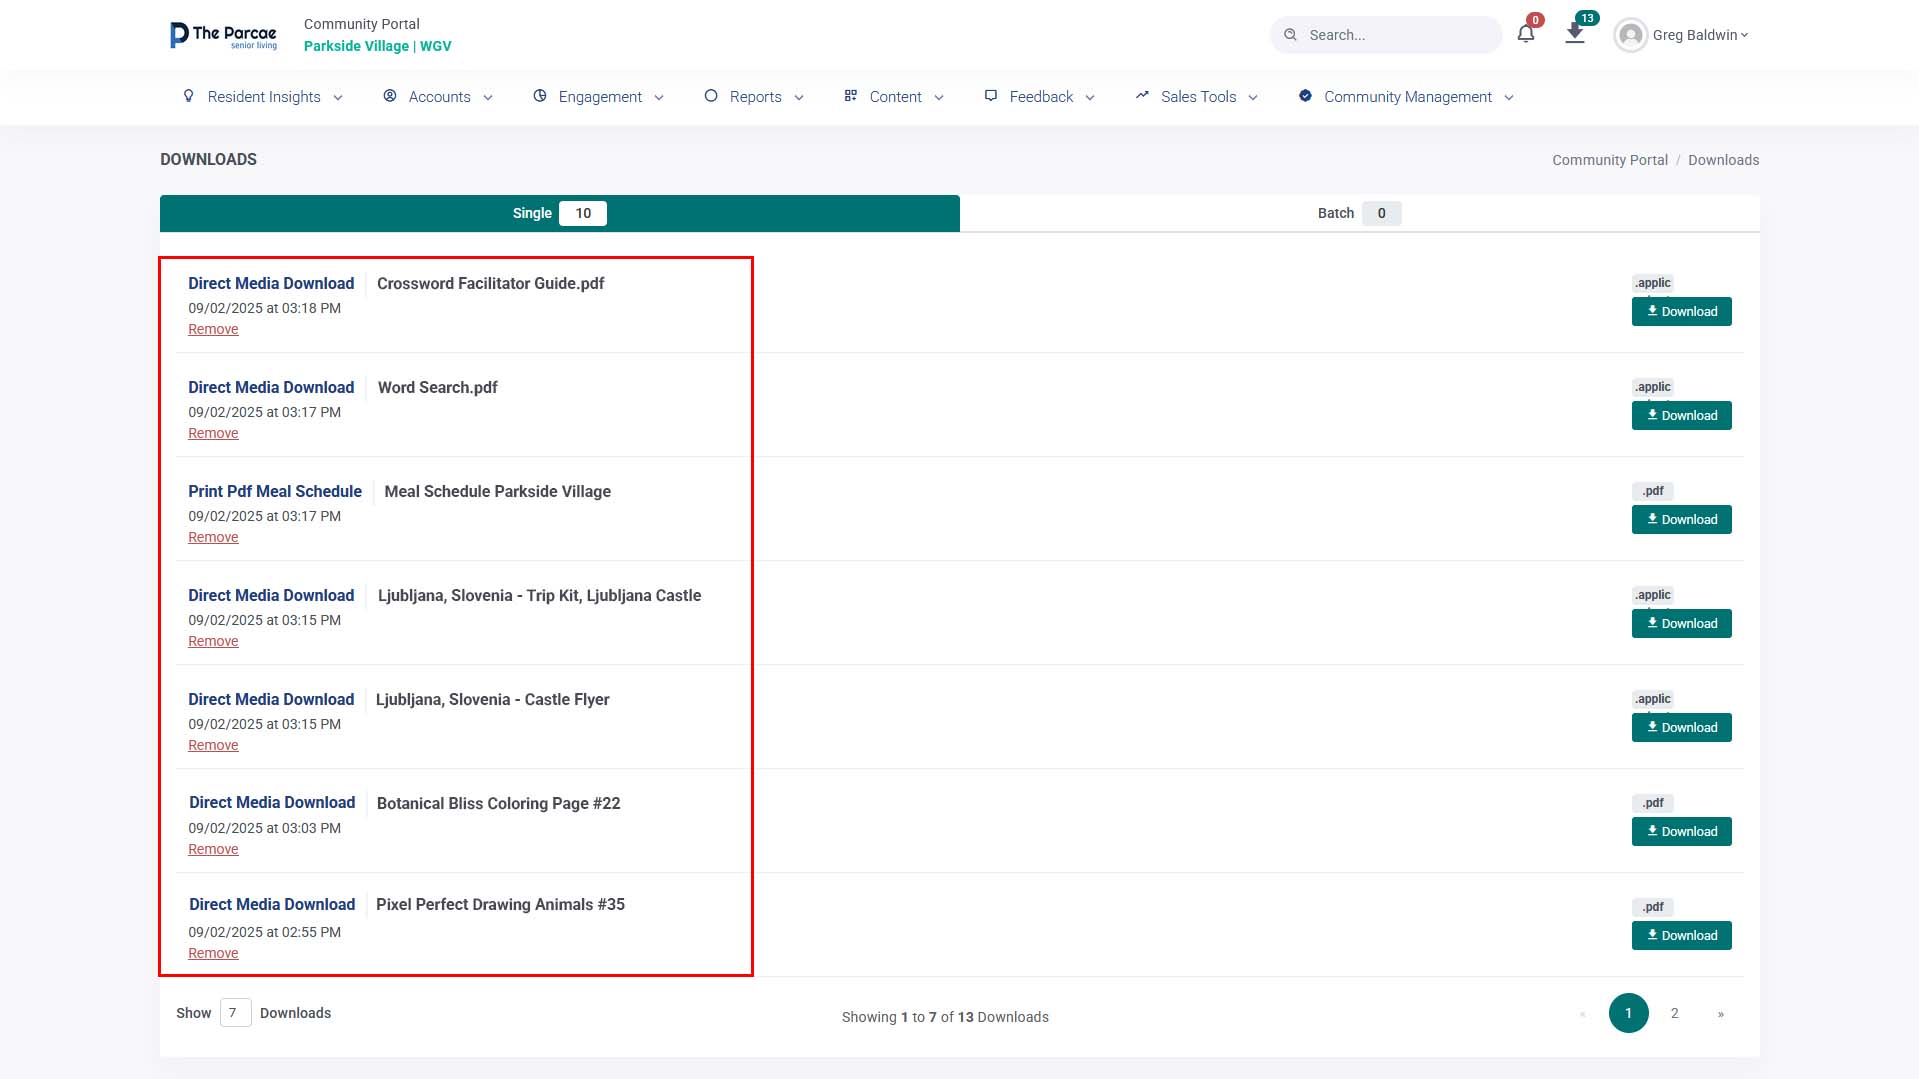
Task: Click the Engagement pie chart icon
Action: point(540,96)
